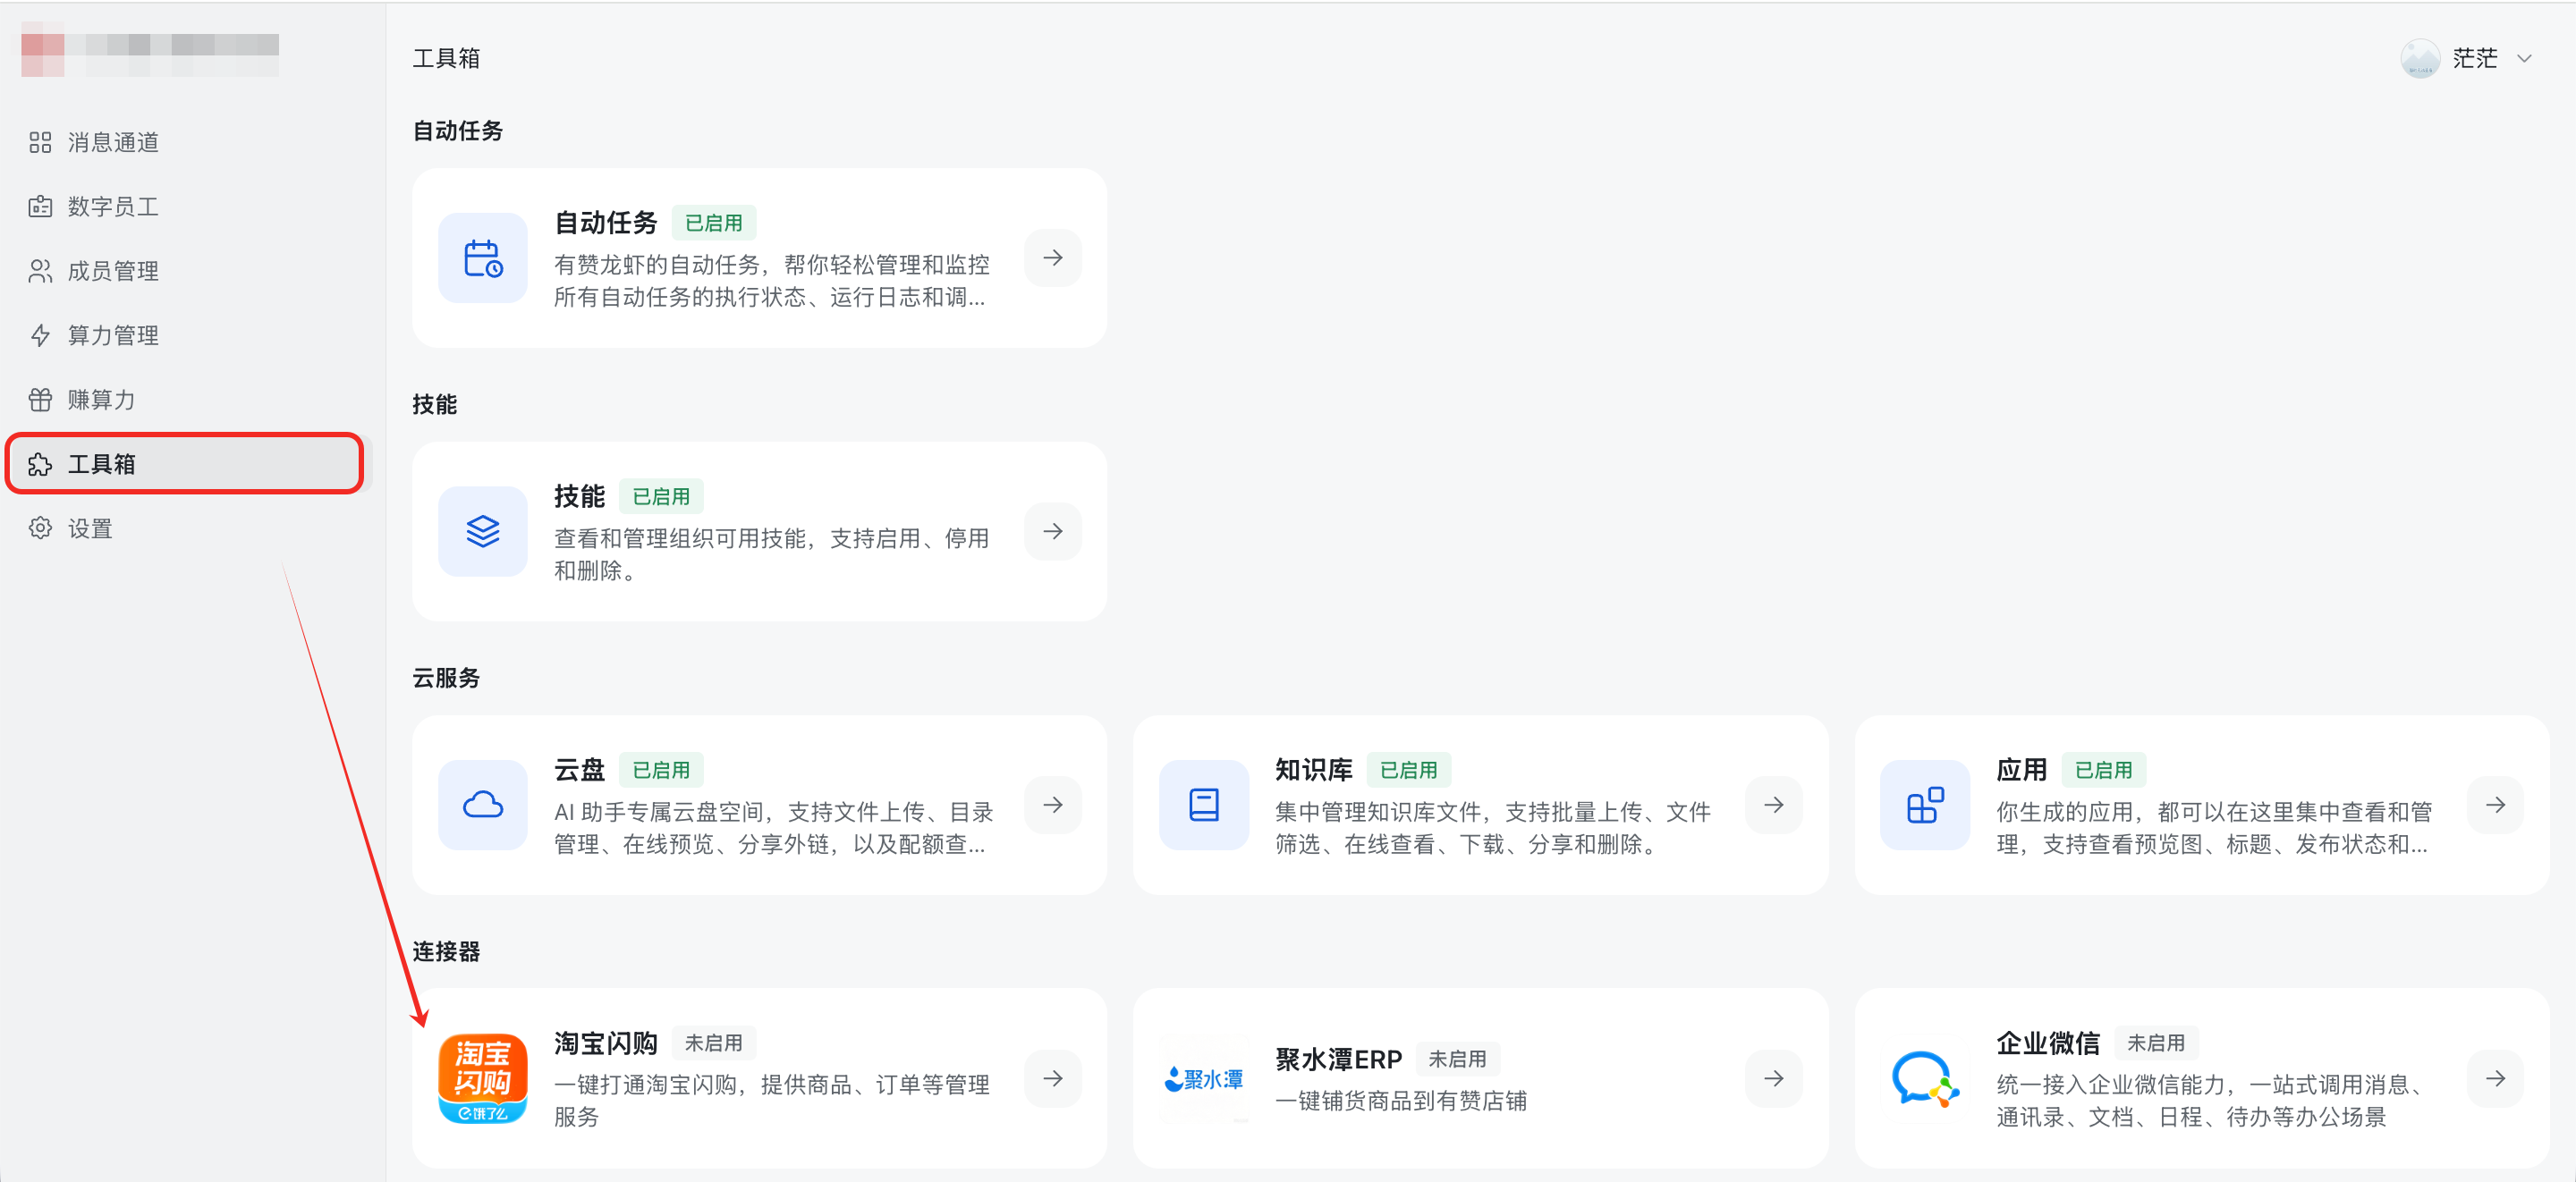Select the 工具箱 menu item label

pyautogui.click(x=101, y=464)
